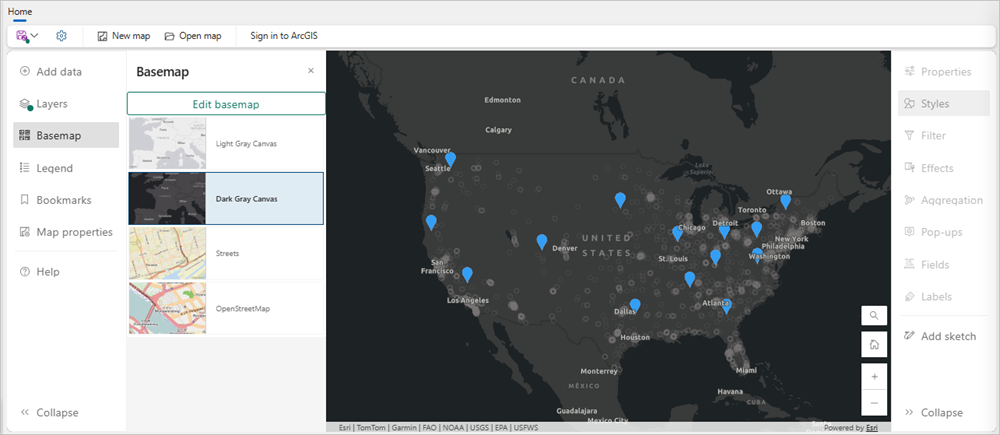Click the Havana label on the map
Screen dimensions: 1000x435
click(730, 391)
